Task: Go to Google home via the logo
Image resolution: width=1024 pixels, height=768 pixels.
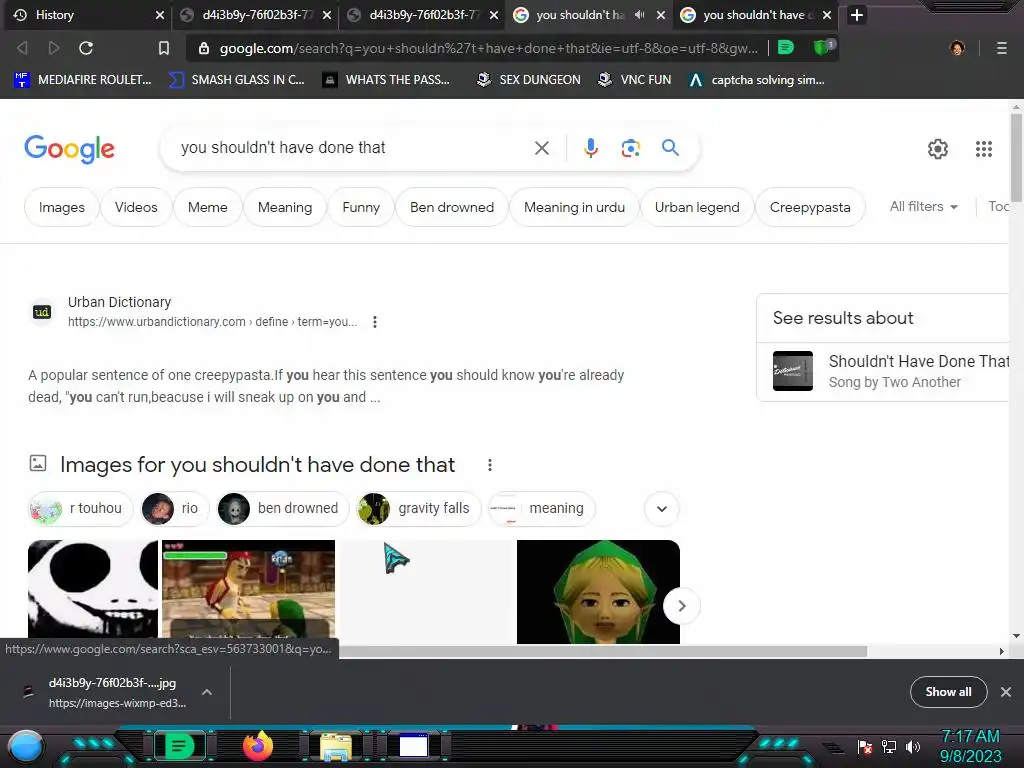Action: point(69,149)
